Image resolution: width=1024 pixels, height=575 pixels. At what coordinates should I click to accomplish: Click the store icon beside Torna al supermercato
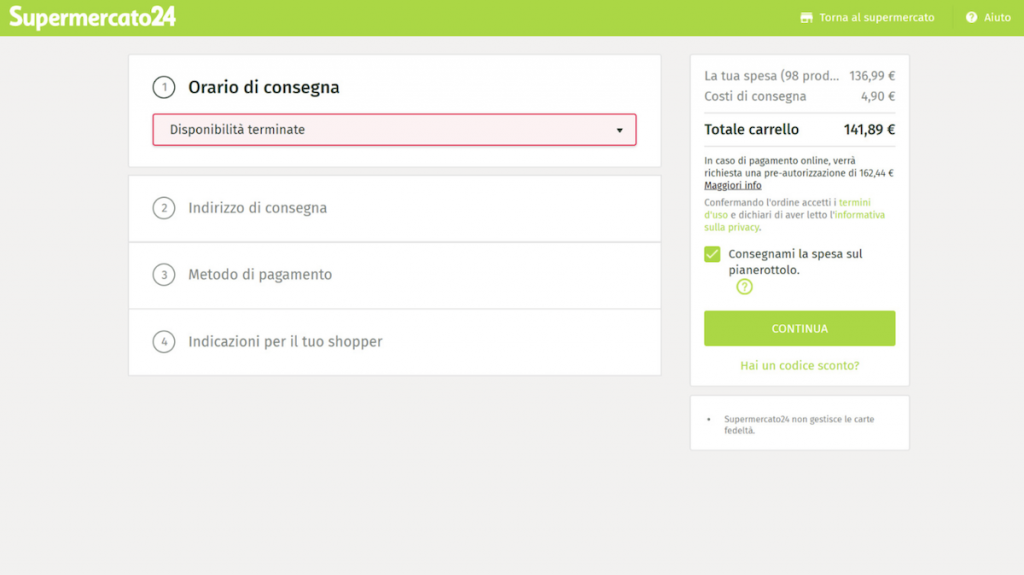pos(807,18)
